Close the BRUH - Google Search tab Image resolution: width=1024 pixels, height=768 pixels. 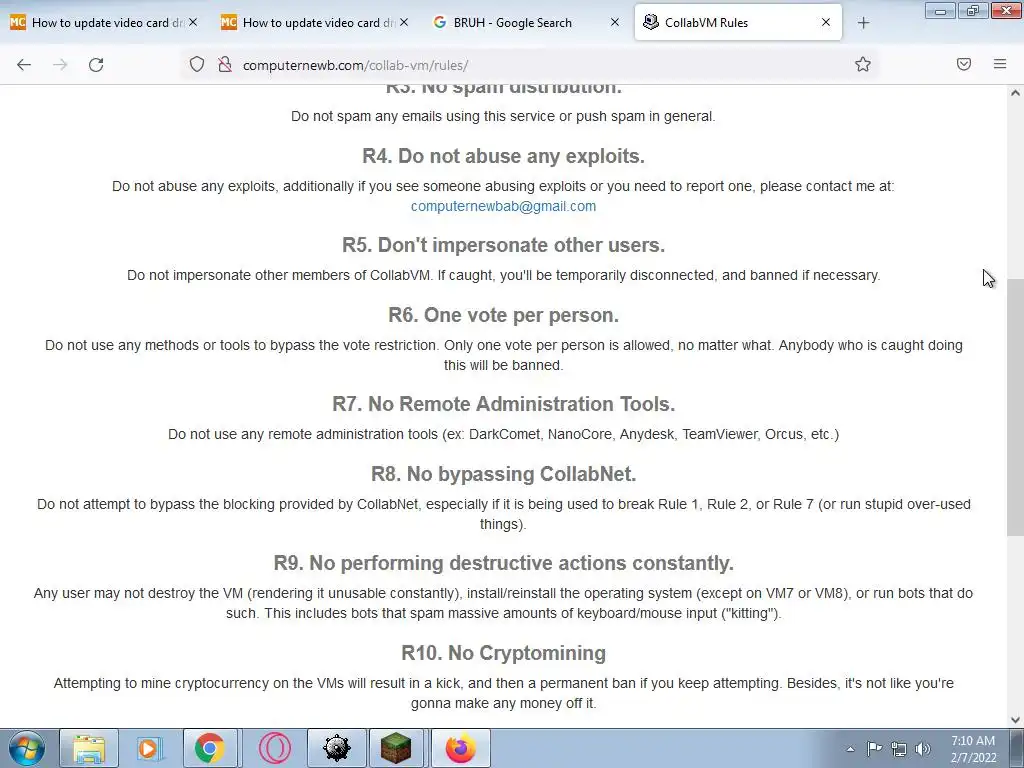pyautogui.click(x=615, y=22)
